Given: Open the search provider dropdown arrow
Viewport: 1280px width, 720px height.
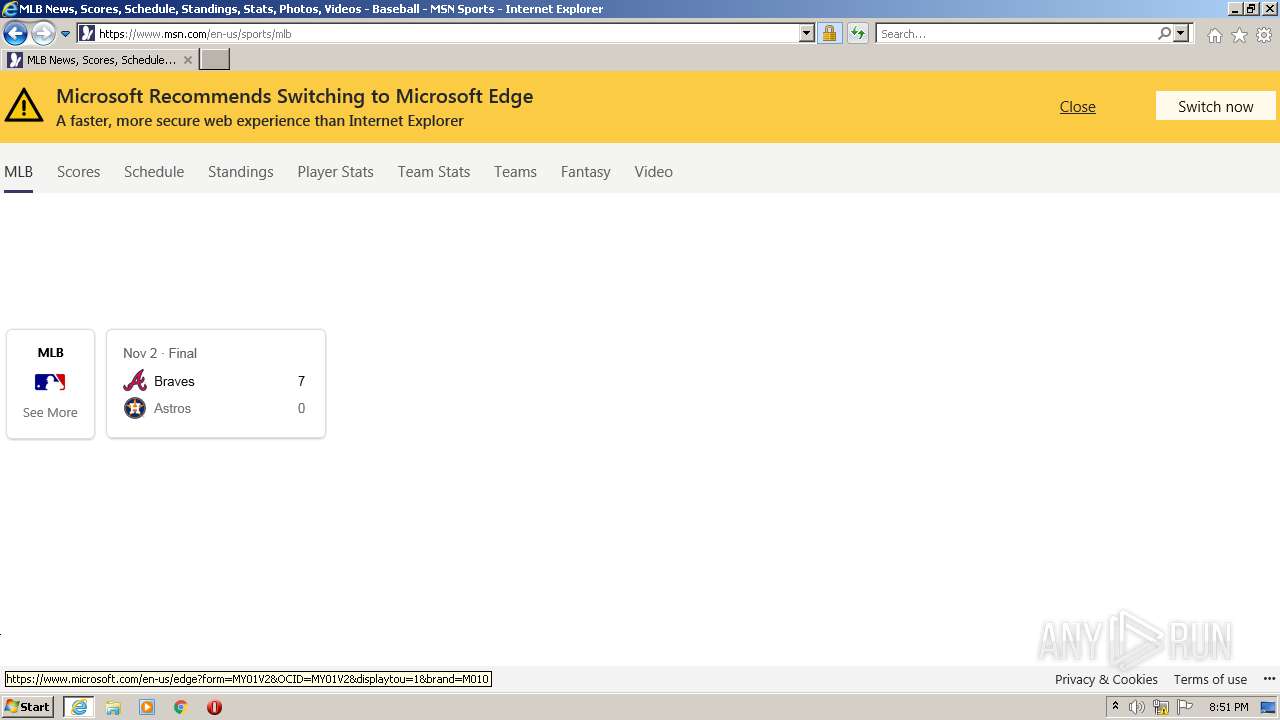Looking at the screenshot, I should pos(1181,34).
